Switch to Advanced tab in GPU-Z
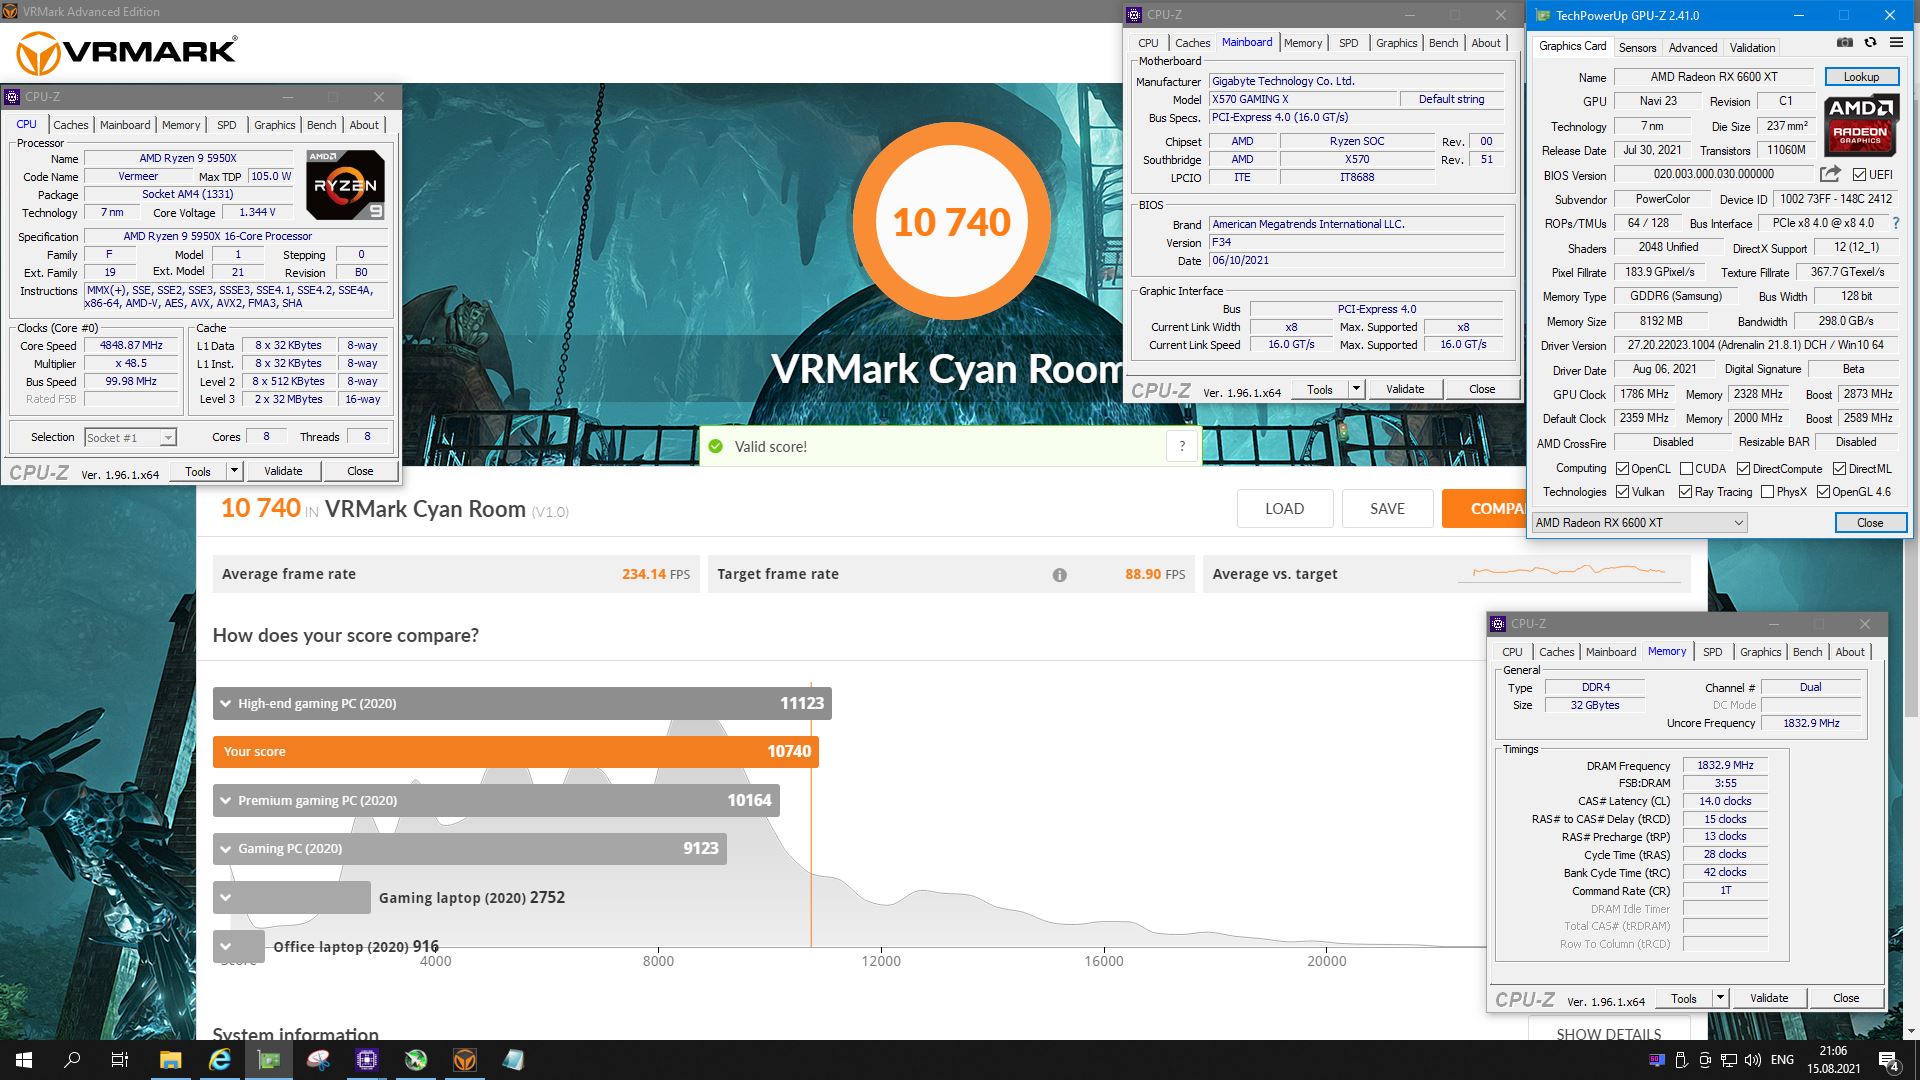1920x1080 pixels. [x=1692, y=47]
